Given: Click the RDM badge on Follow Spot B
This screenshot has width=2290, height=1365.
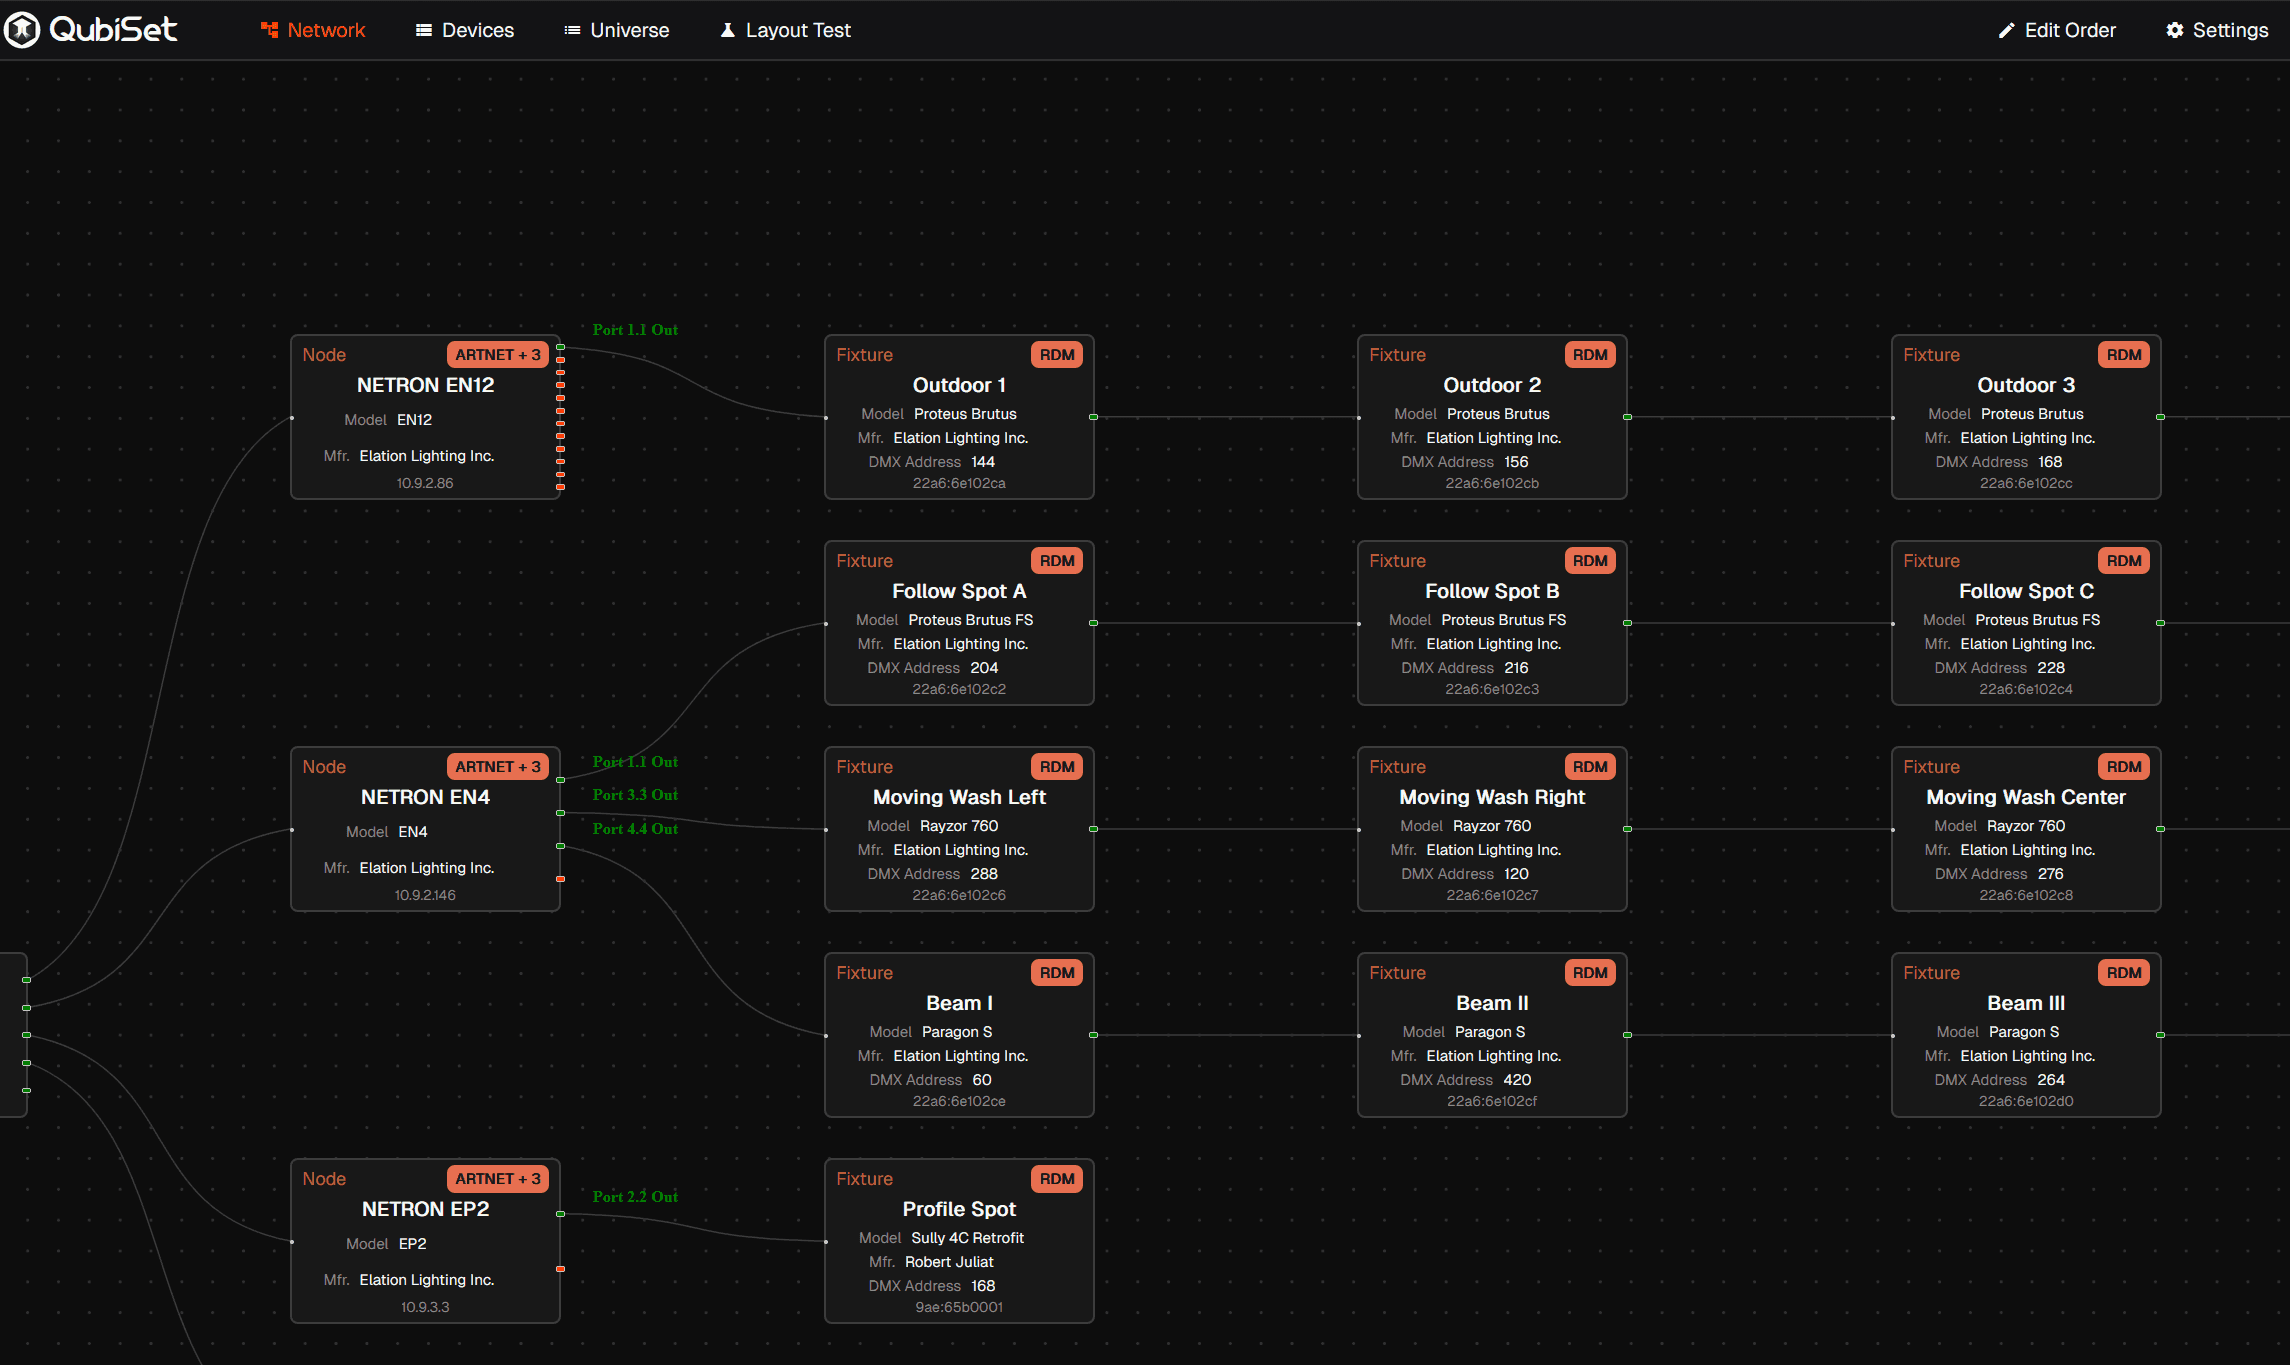Looking at the screenshot, I should 1590,561.
